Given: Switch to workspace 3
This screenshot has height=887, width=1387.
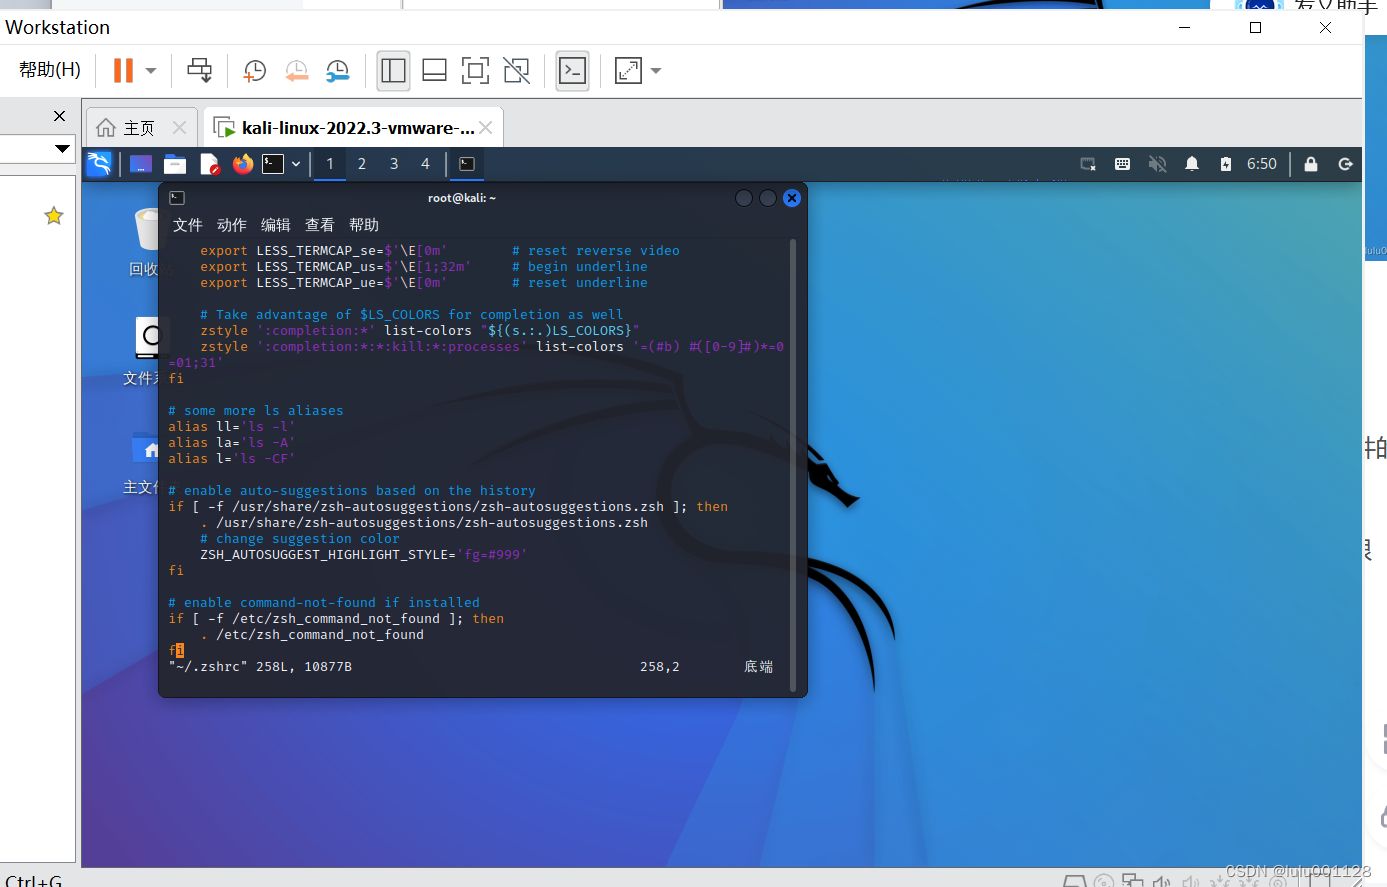Looking at the screenshot, I should (x=394, y=164).
